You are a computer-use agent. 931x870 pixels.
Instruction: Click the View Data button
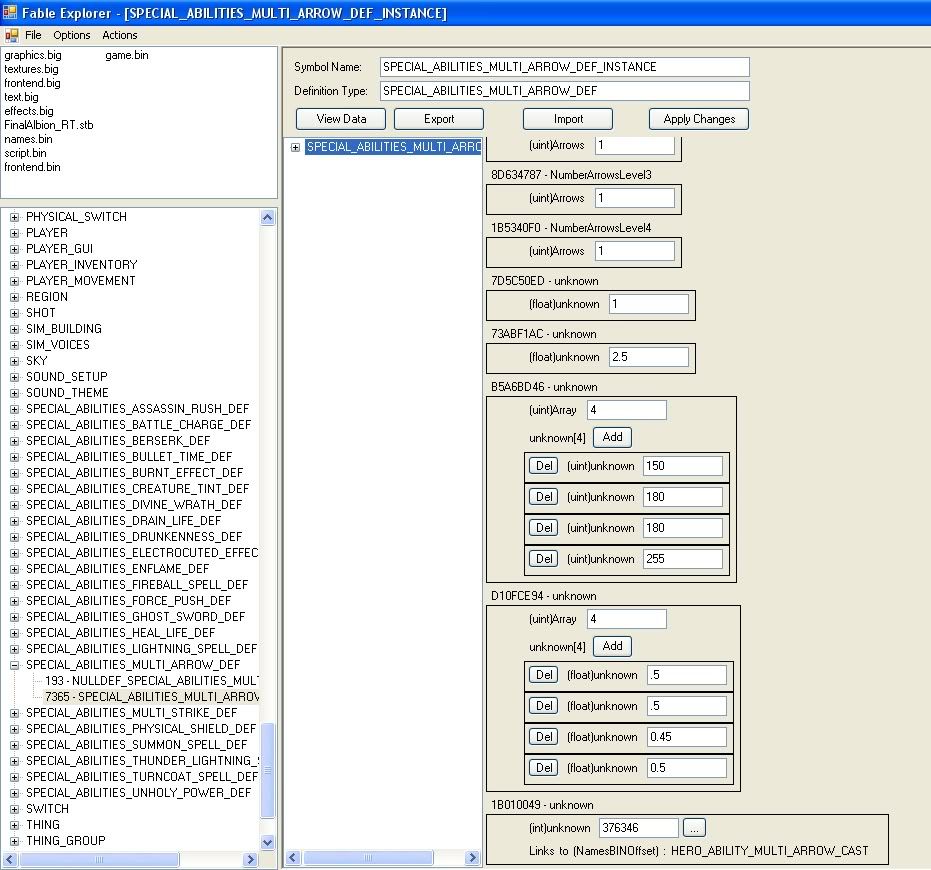click(x=341, y=119)
